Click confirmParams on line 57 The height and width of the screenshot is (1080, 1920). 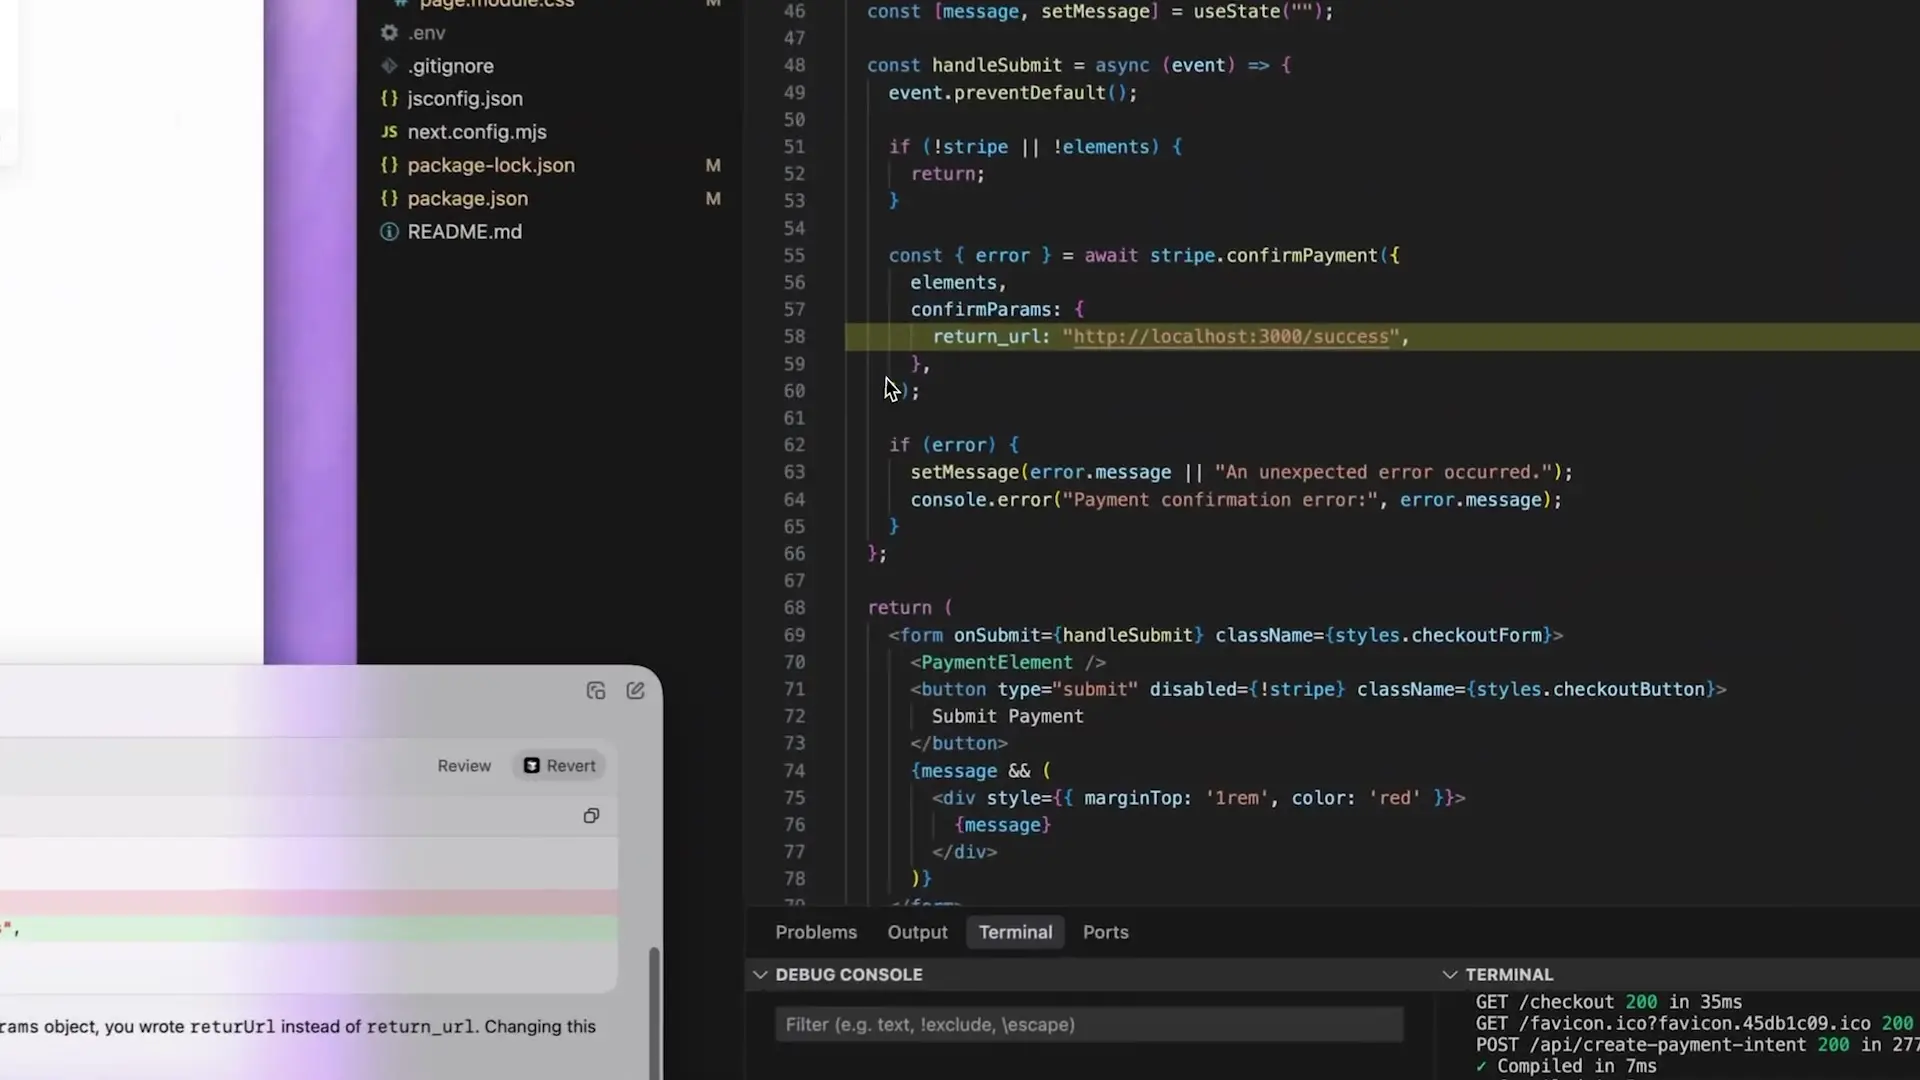[x=980, y=310]
